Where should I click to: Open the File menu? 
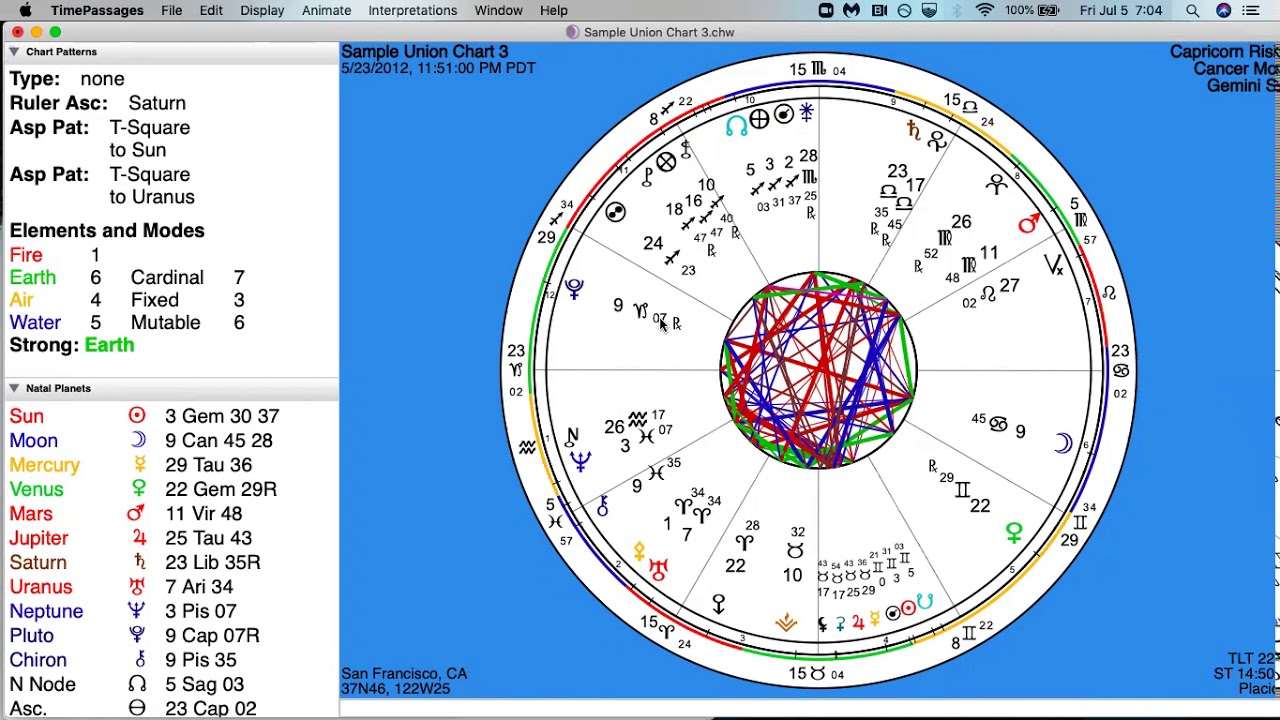pos(171,11)
